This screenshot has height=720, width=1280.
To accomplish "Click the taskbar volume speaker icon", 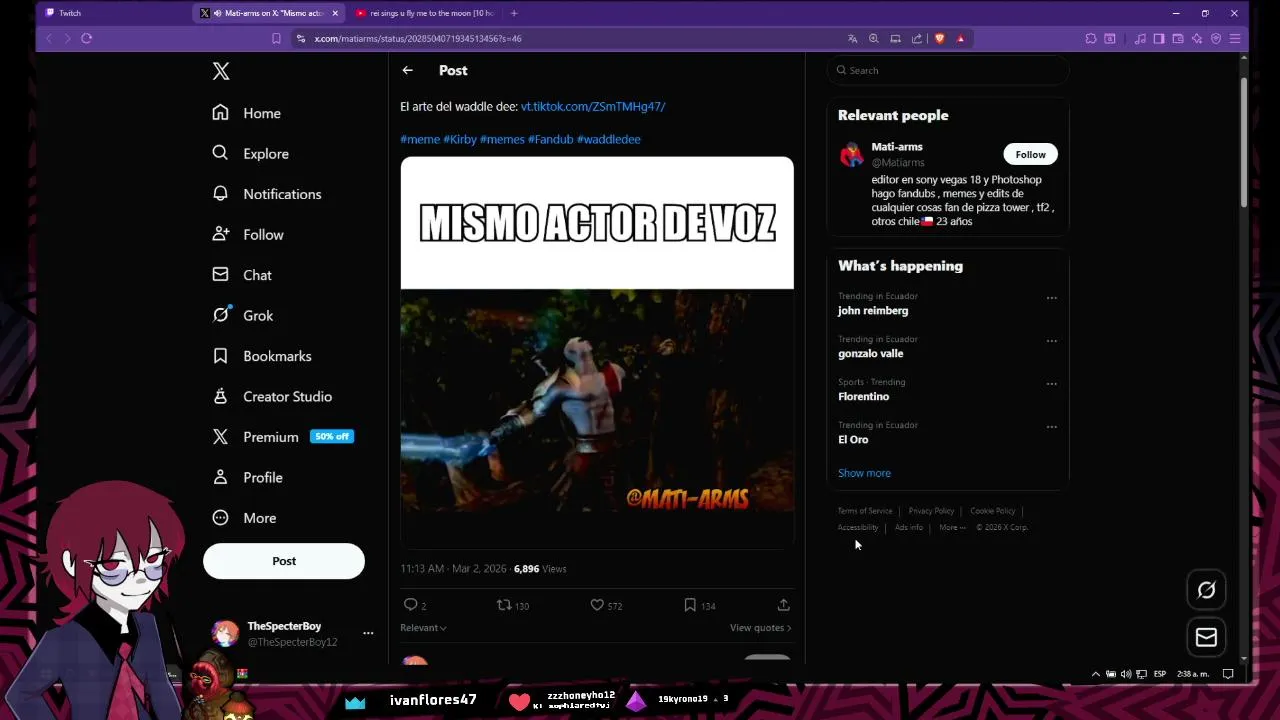I will [x=1126, y=674].
